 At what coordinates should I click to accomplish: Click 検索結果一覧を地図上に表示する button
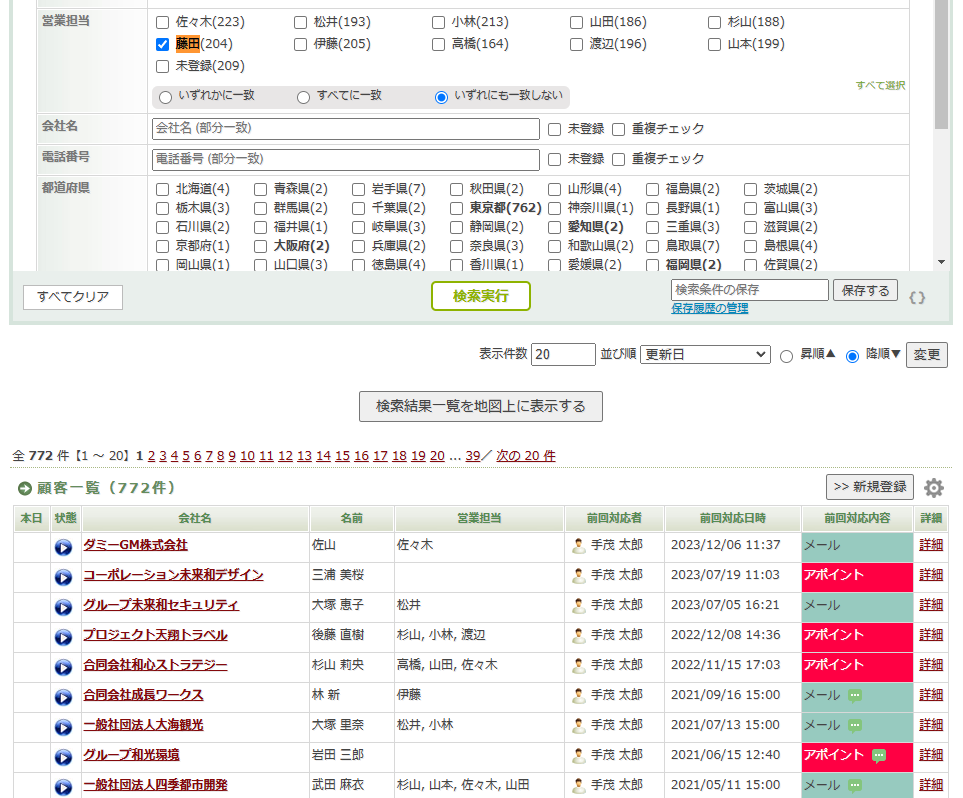pos(480,406)
